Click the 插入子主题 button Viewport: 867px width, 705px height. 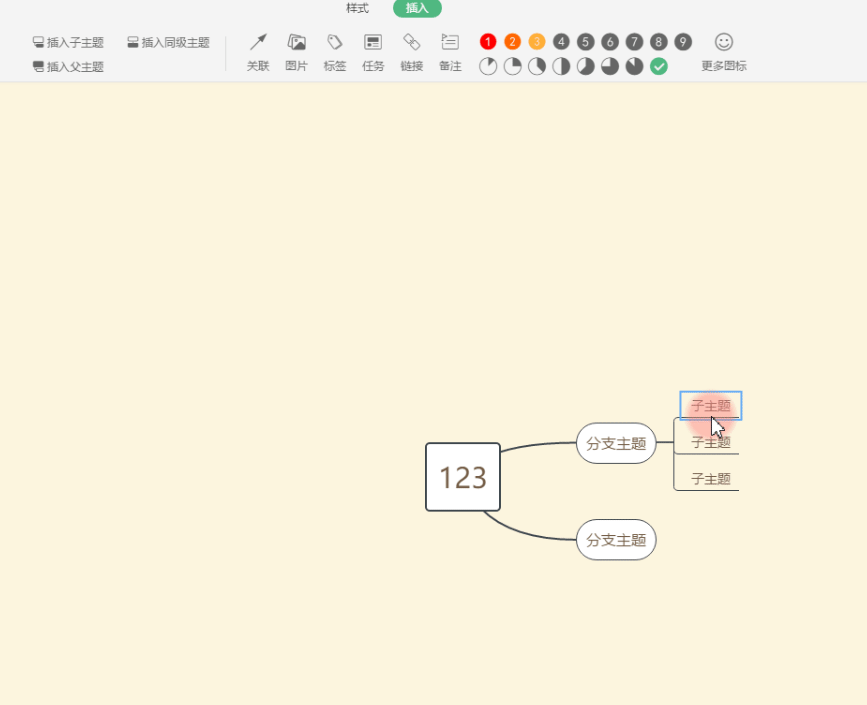pyautogui.click(x=66, y=42)
